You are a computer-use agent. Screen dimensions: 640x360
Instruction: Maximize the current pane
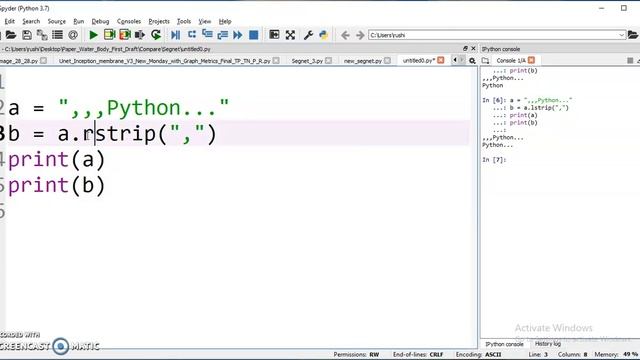coord(274,35)
